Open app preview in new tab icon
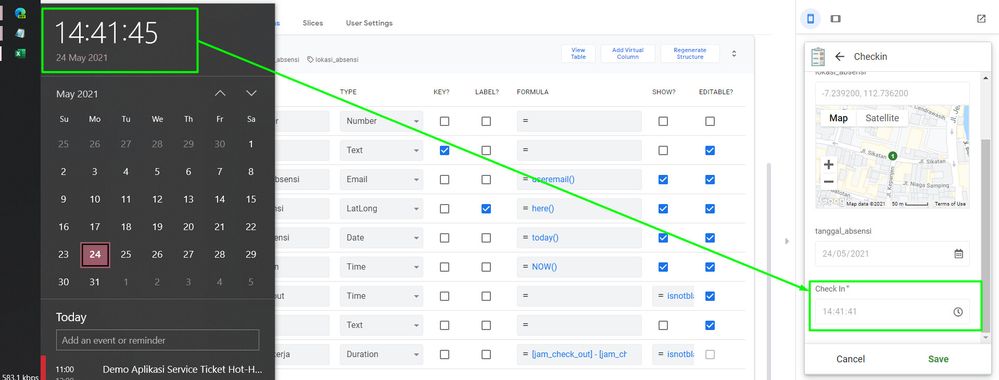999x380 pixels. (x=981, y=19)
